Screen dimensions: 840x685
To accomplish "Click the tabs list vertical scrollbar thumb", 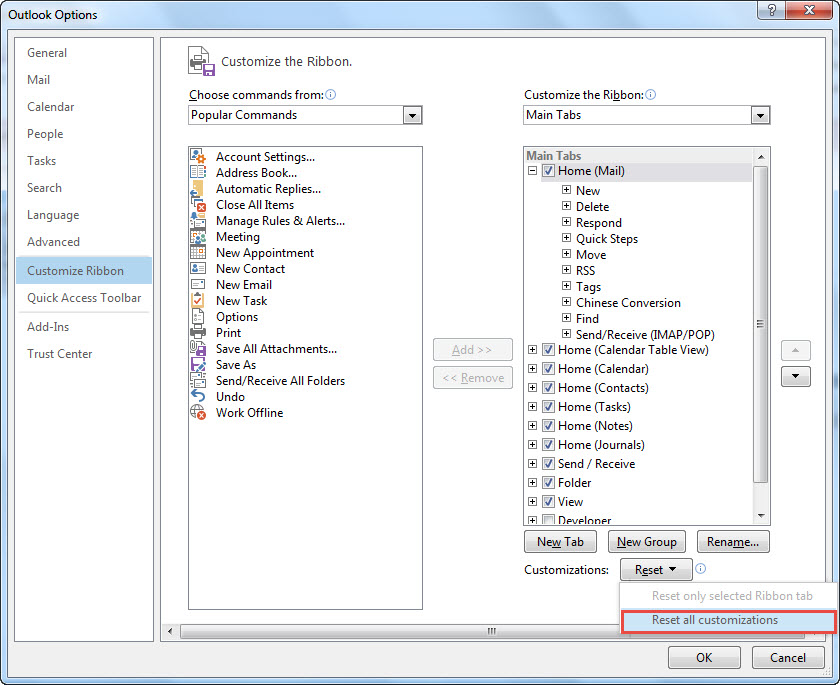I will (x=760, y=323).
